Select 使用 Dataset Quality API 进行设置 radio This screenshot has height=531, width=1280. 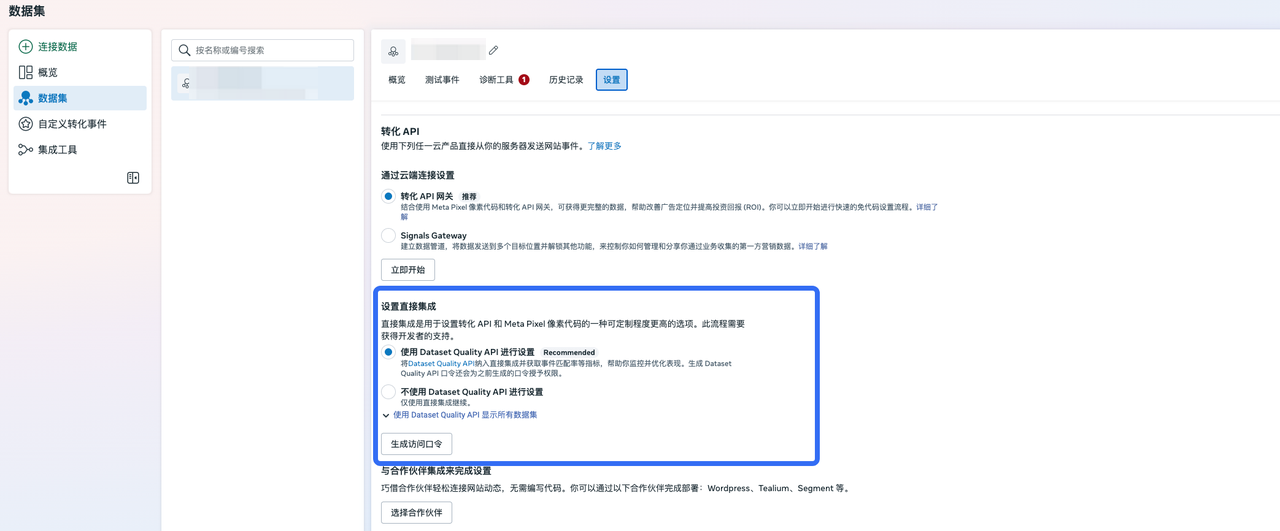point(388,352)
